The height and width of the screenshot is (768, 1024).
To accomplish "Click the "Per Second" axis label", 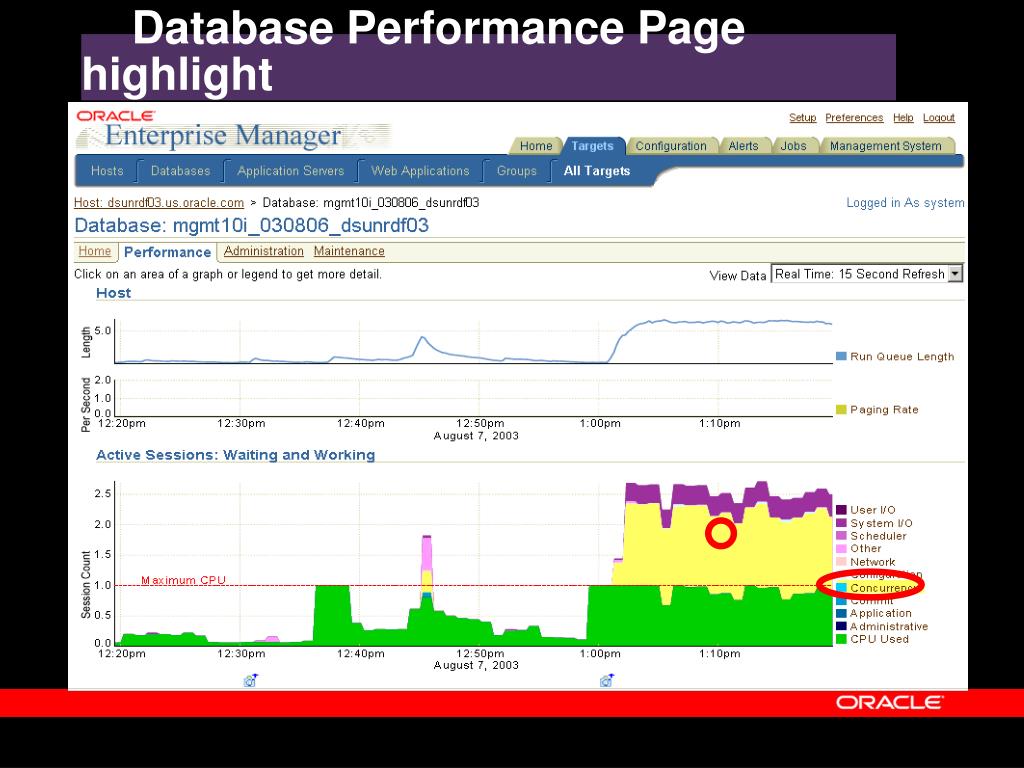I will (86, 404).
